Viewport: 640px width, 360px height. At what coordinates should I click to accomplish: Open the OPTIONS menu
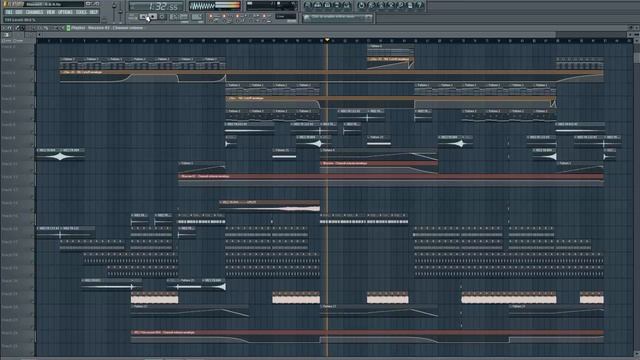click(65, 12)
